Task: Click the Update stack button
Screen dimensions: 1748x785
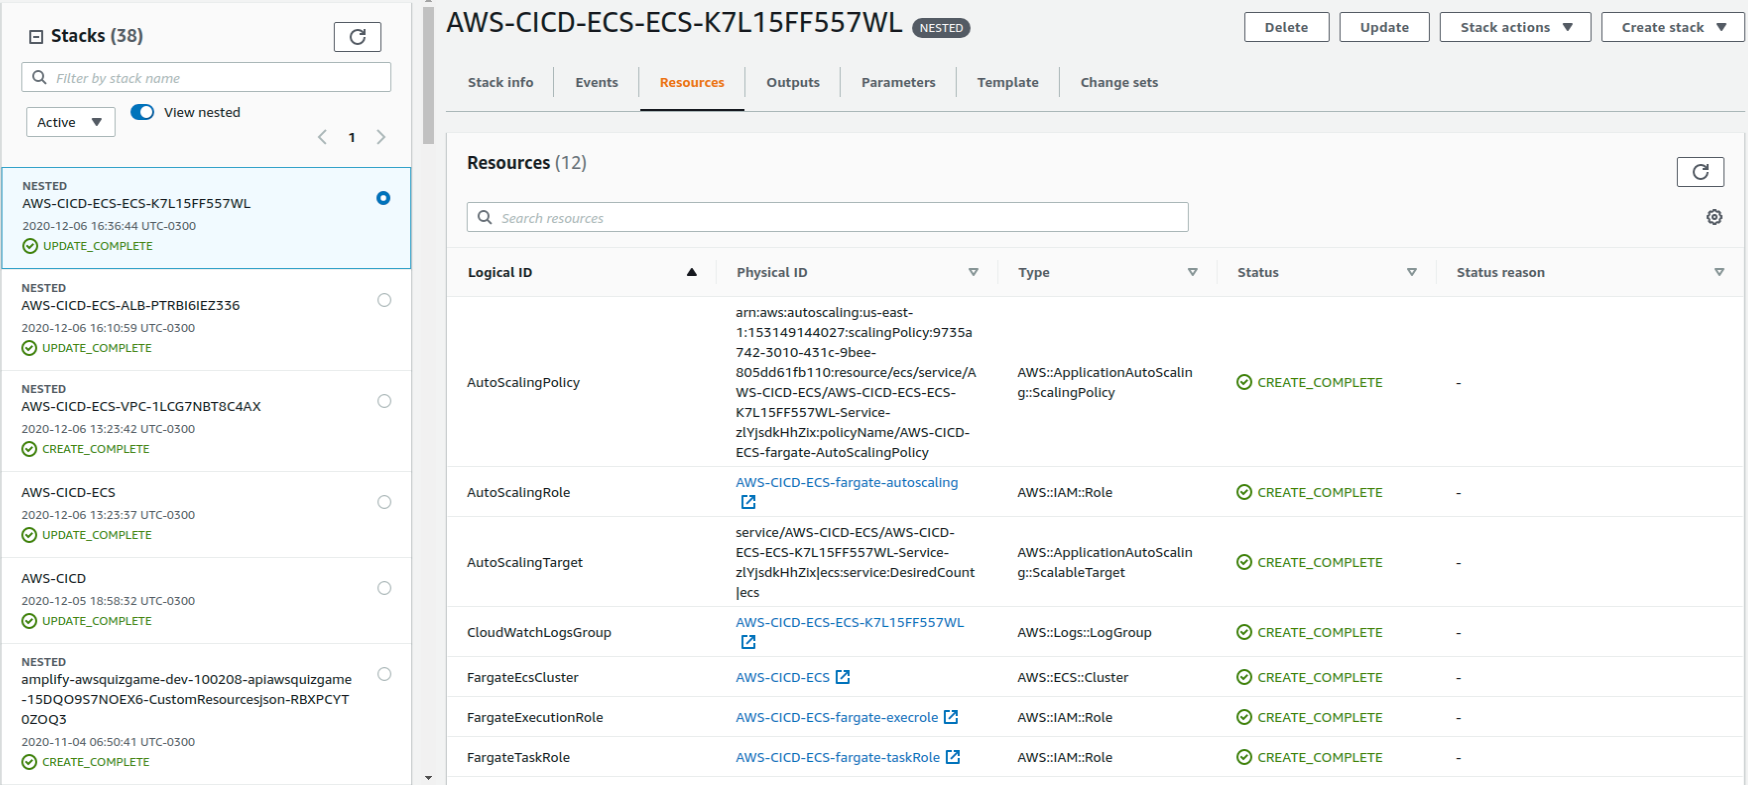Action: point(1384,27)
